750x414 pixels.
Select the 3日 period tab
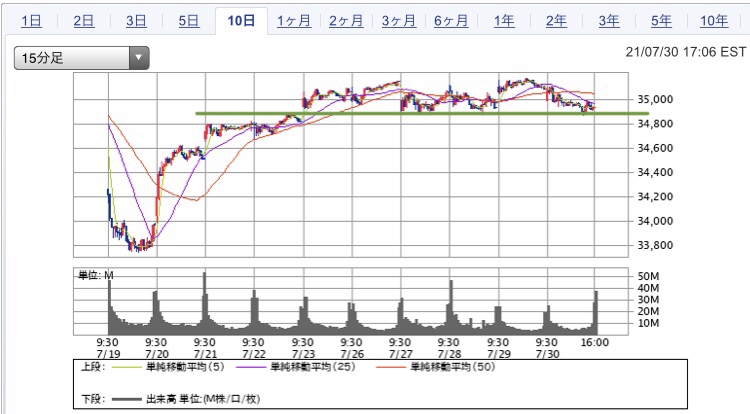click(136, 21)
